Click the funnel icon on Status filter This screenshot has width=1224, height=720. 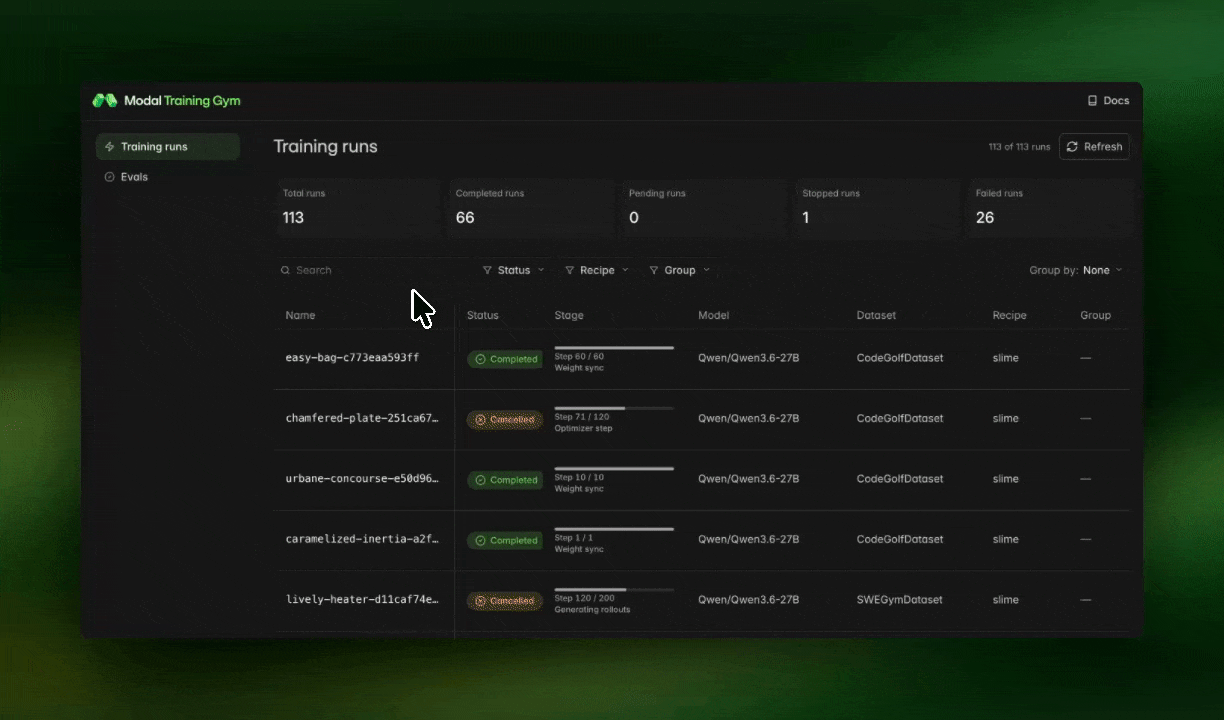487,270
